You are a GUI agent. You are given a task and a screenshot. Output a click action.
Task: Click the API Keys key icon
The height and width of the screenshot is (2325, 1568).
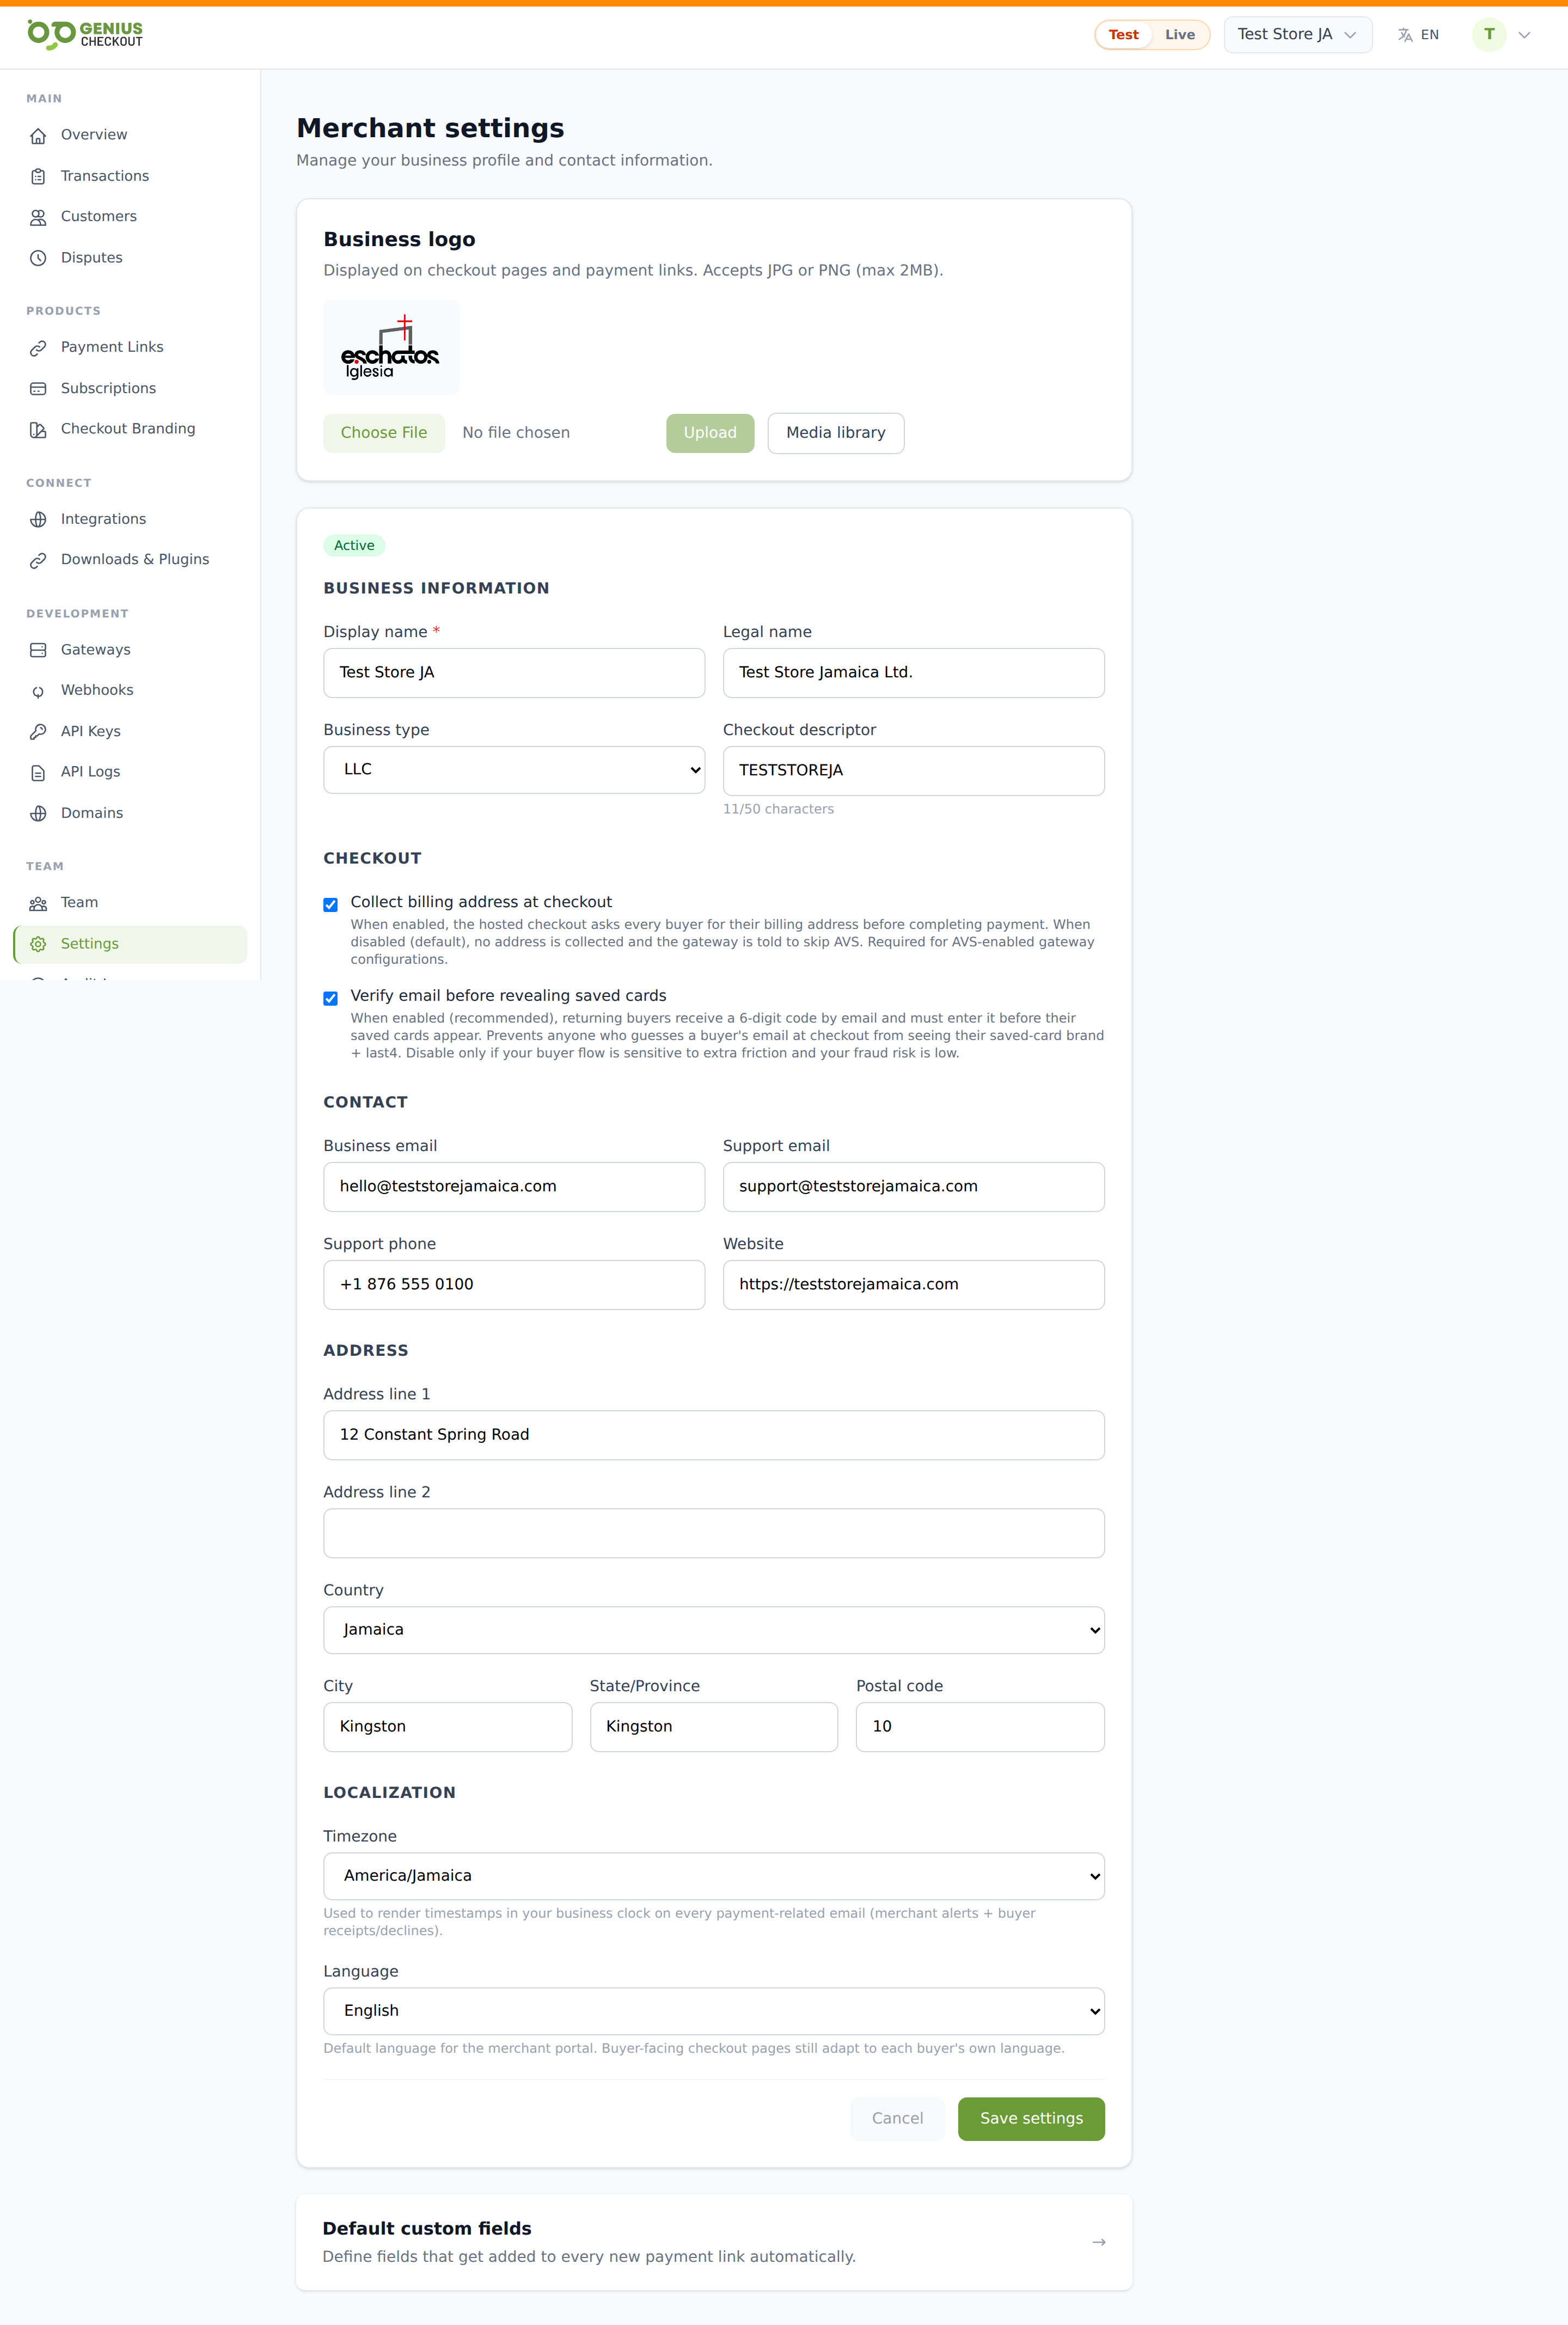[x=38, y=731]
